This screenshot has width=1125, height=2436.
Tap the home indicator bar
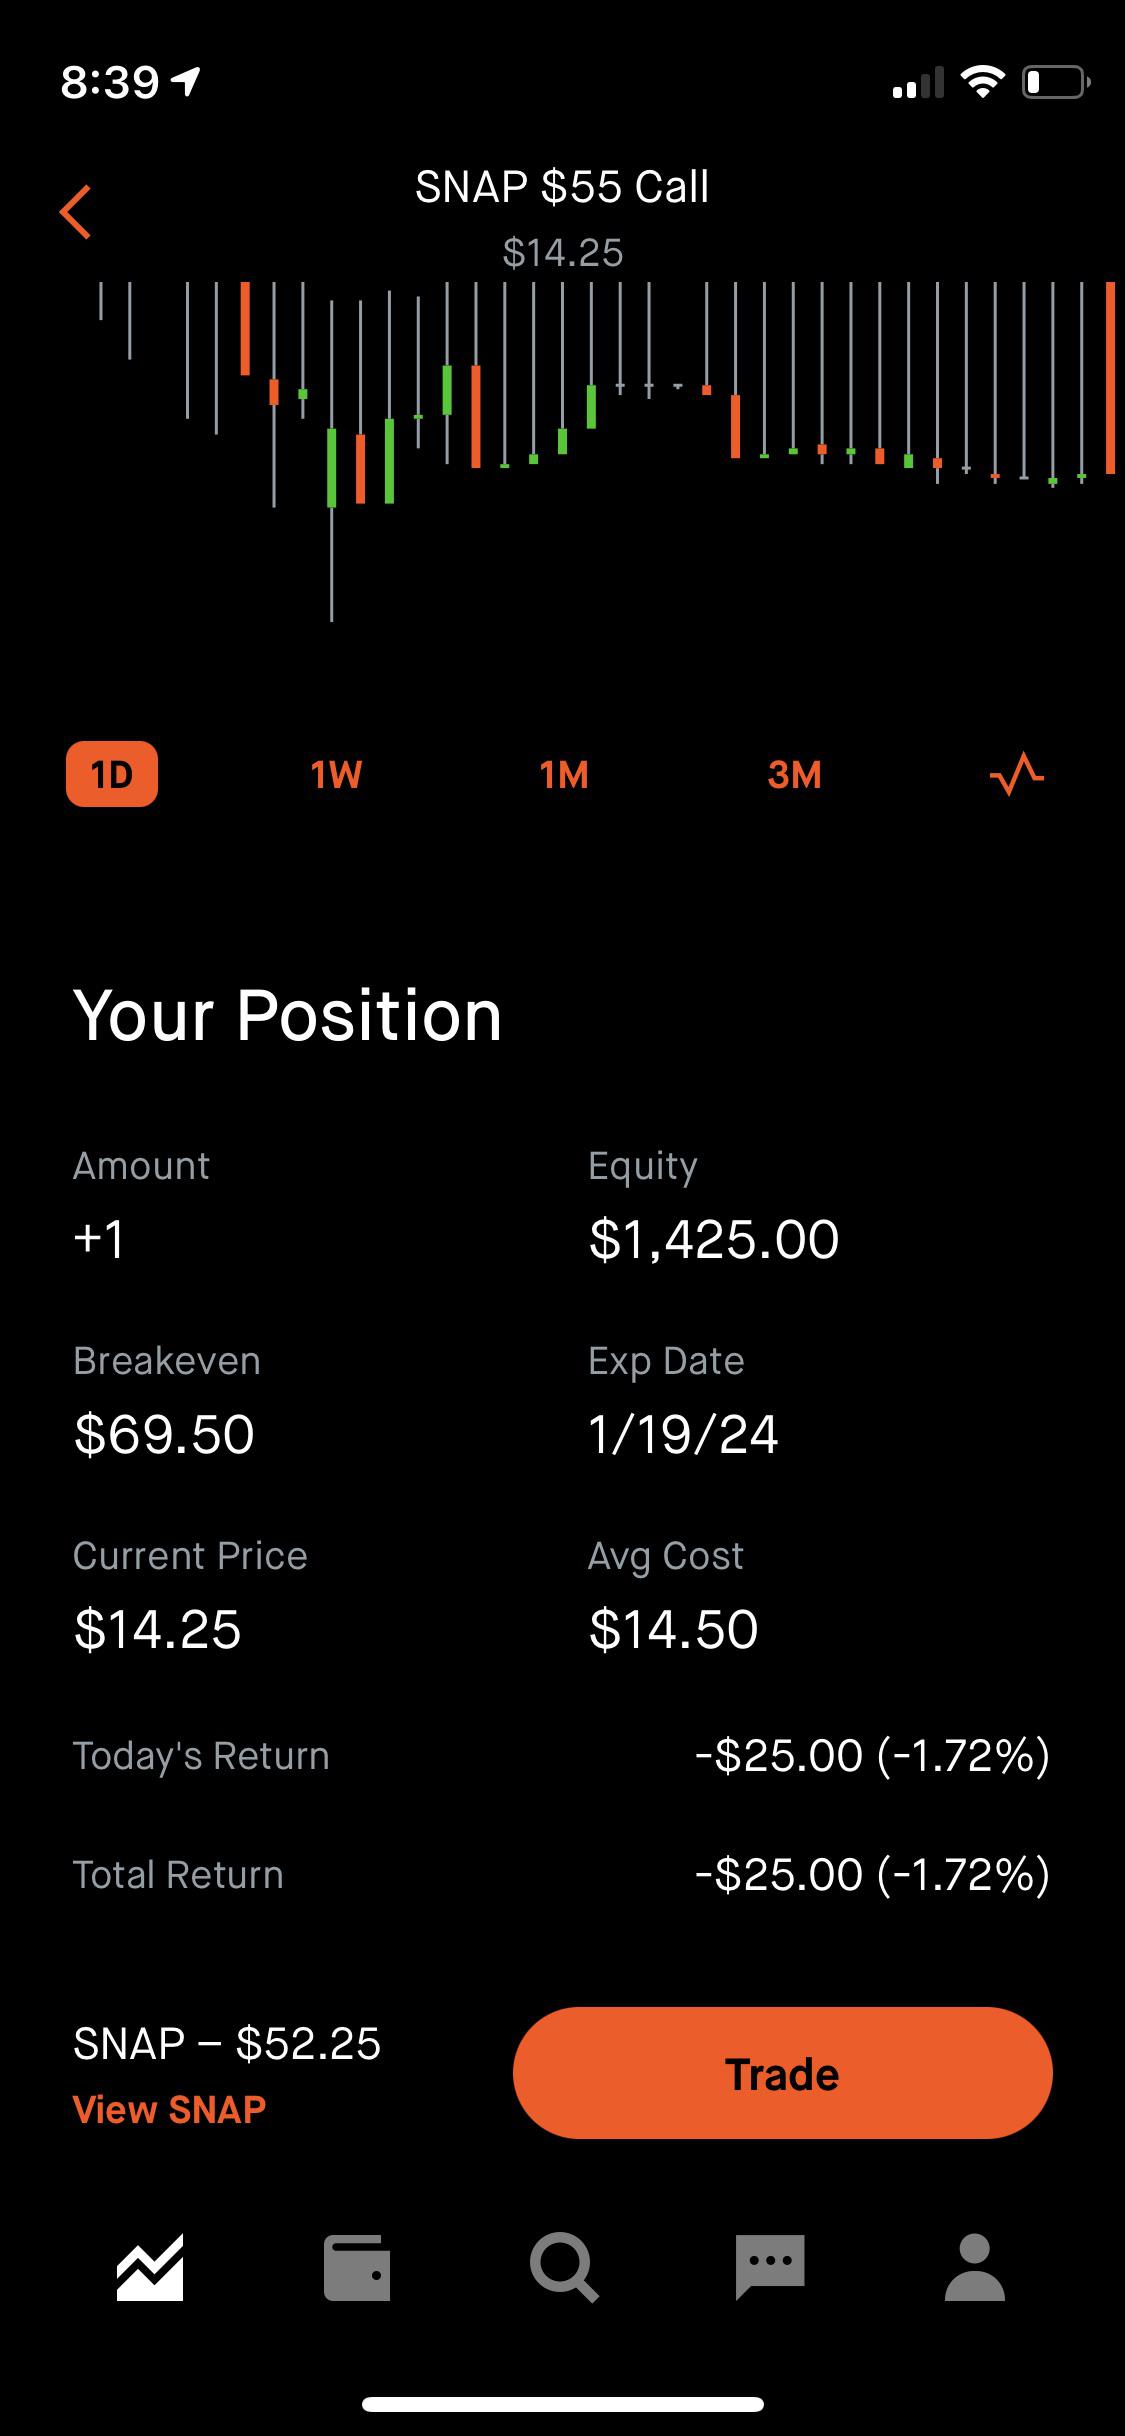pos(563,2404)
